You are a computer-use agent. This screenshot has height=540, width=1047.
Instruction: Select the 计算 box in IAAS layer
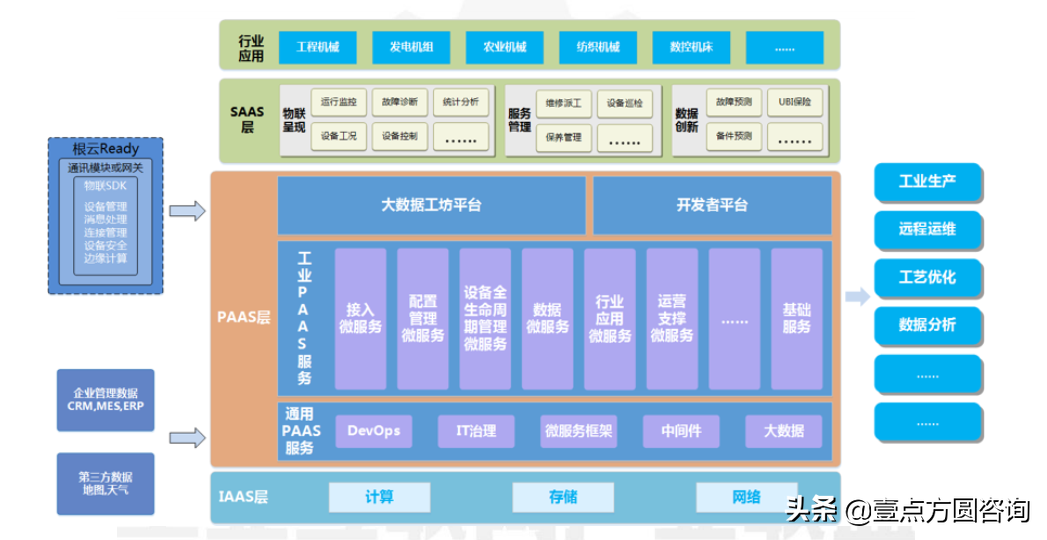point(379,497)
